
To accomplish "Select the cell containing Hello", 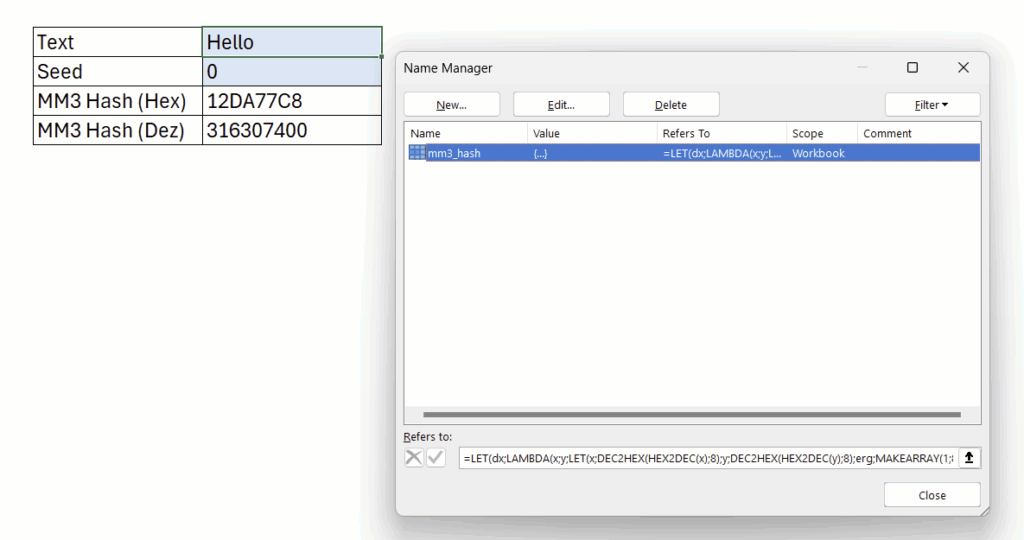I will click(291, 42).
